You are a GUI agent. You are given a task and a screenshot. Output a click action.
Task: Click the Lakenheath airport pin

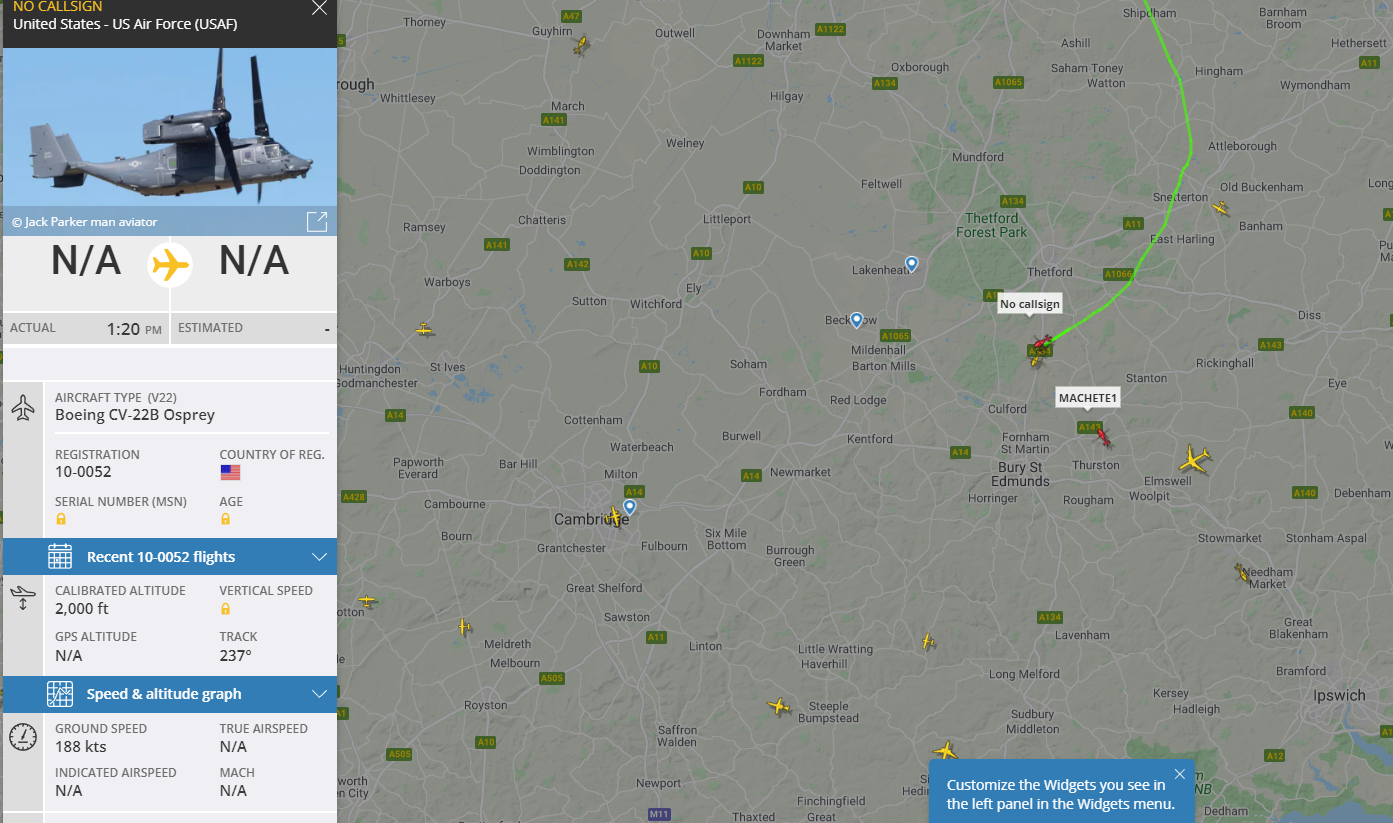pos(912,264)
